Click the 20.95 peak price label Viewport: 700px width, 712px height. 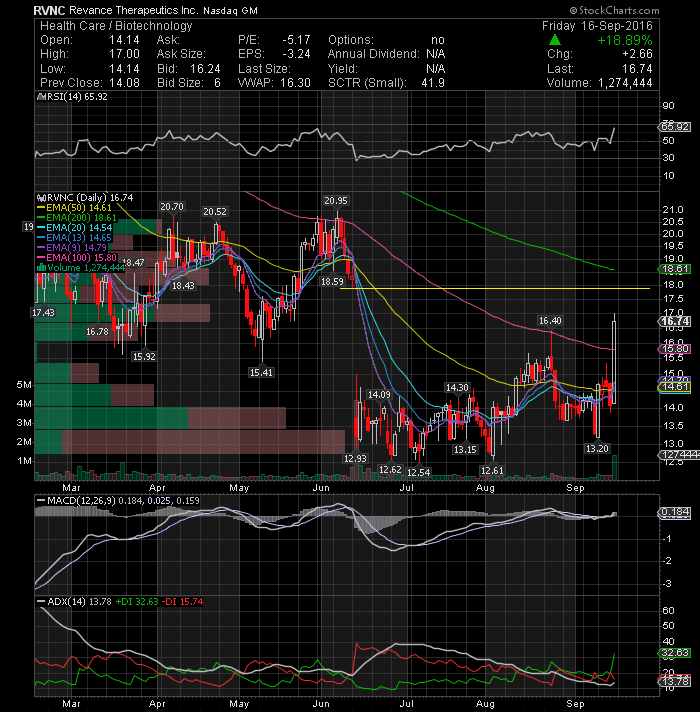(336, 200)
